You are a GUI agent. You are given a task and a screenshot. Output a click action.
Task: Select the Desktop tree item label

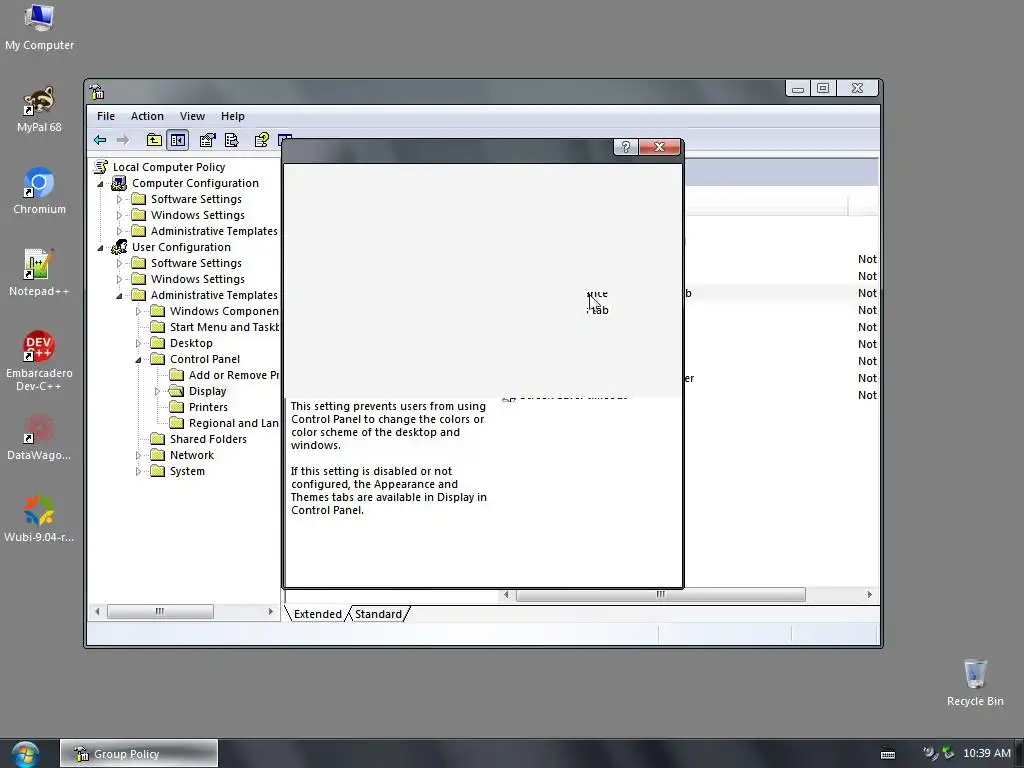191,344
